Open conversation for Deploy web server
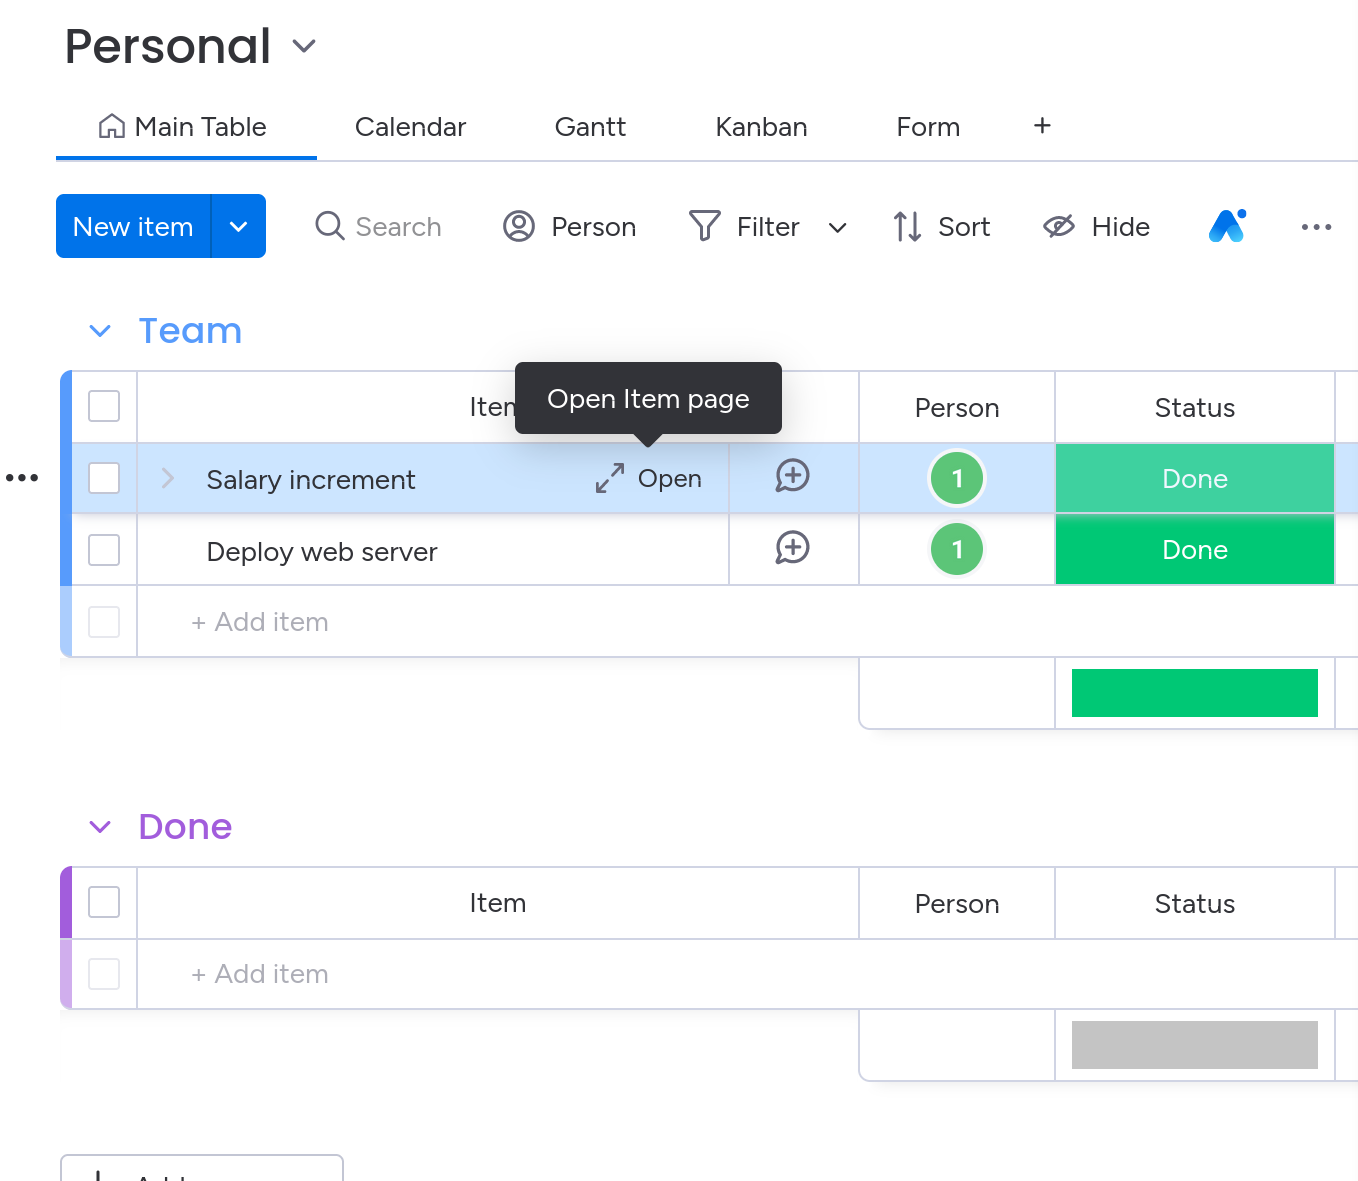This screenshot has width=1358, height=1181. coord(792,549)
